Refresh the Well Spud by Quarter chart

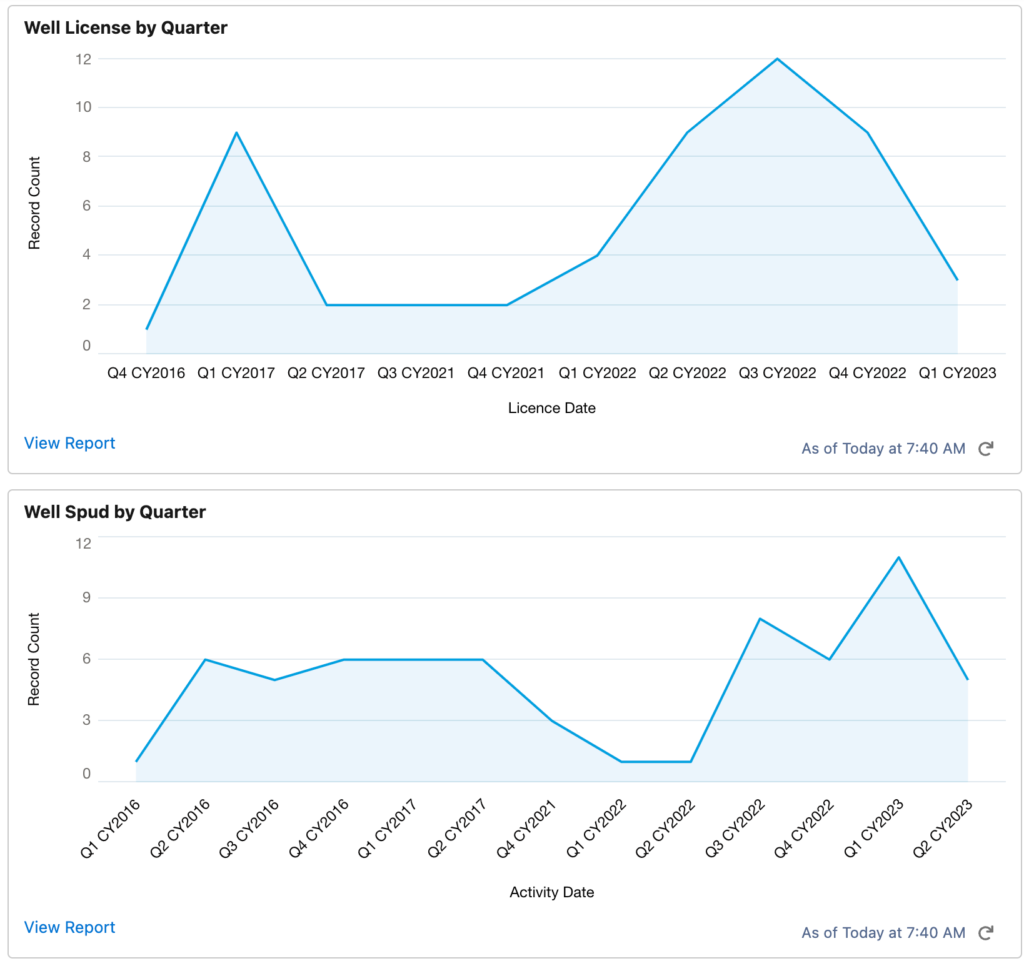pyautogui.click(x=985, y=933)
